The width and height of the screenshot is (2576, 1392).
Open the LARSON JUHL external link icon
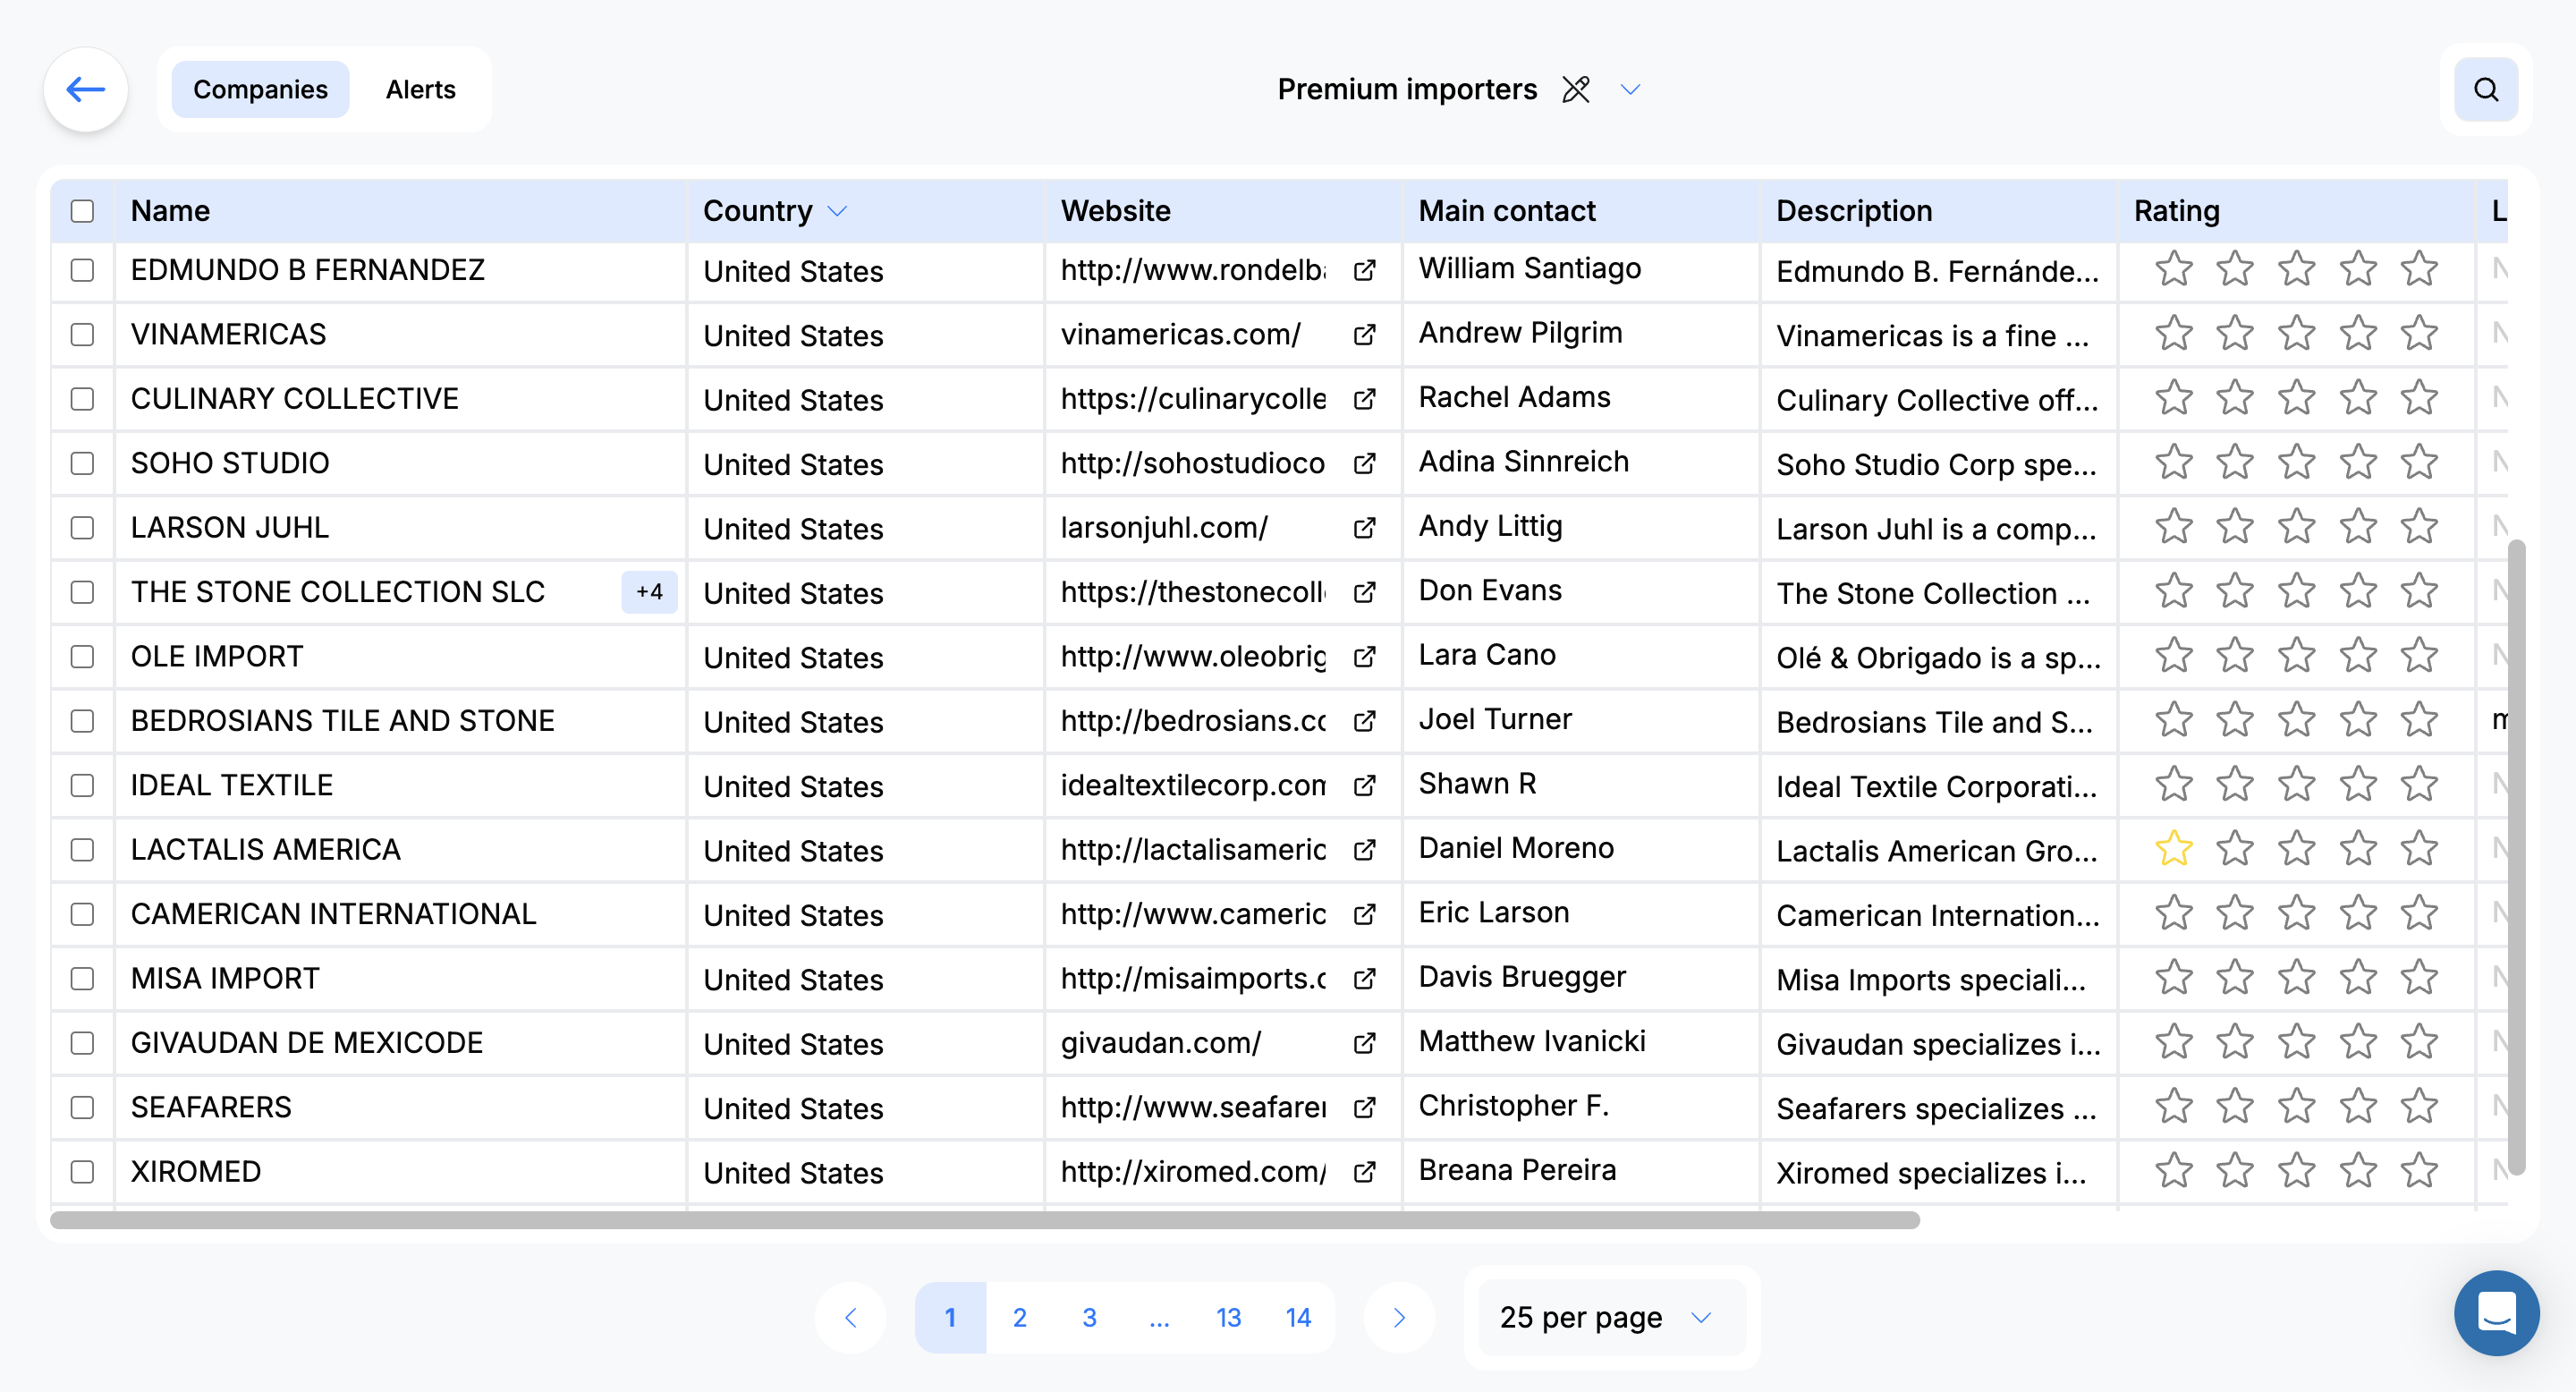pyautogui.click(x=1364, y=527)
